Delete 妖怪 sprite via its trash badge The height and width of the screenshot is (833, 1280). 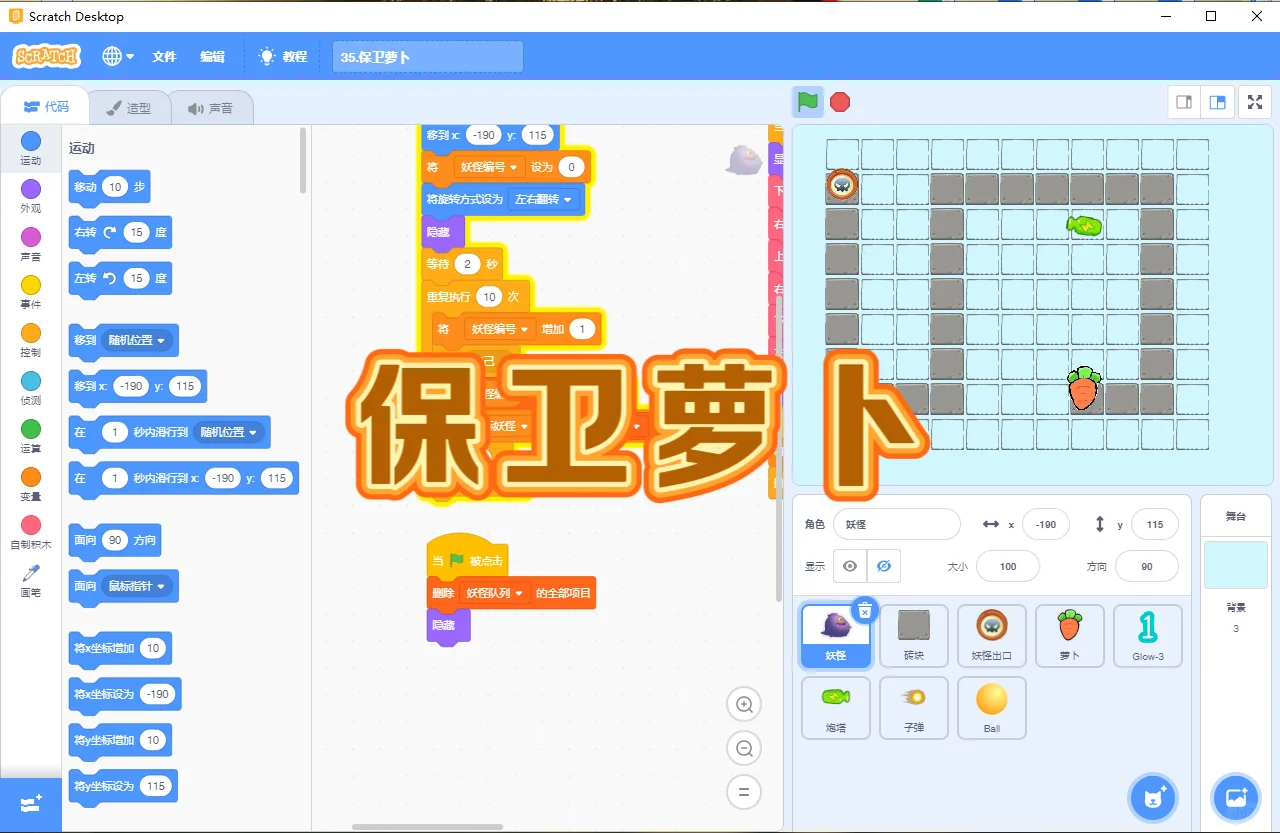click(864, 610)
